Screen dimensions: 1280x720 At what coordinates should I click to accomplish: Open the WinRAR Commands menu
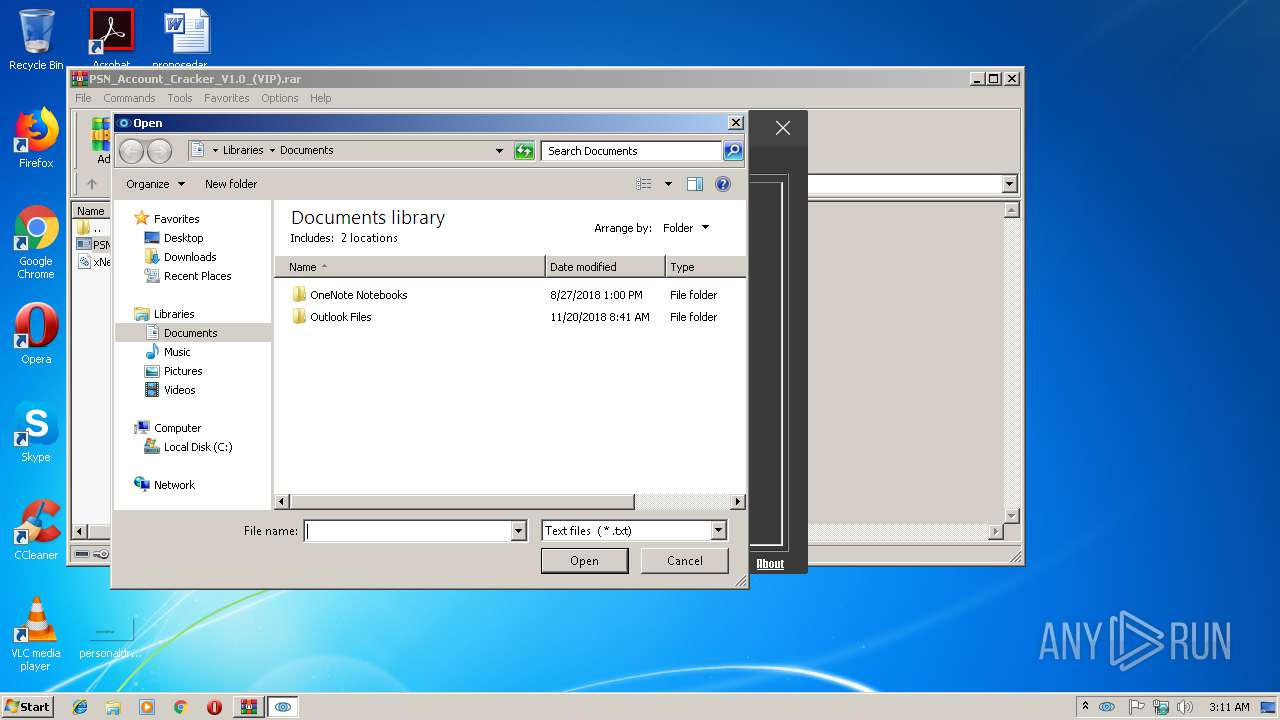129,98
